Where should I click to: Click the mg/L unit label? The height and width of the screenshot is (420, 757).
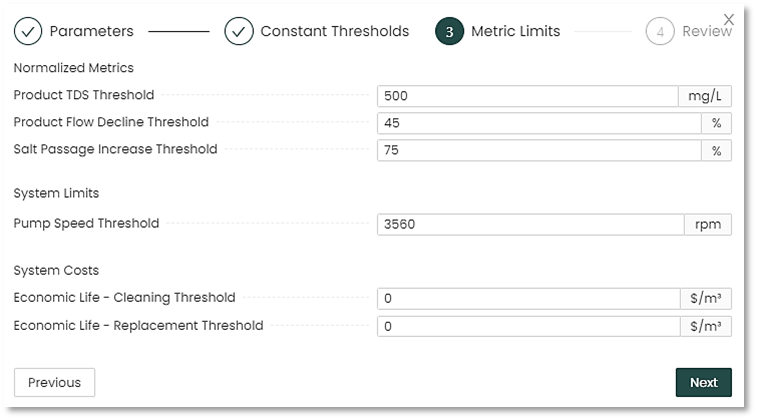tap(705, 96)
